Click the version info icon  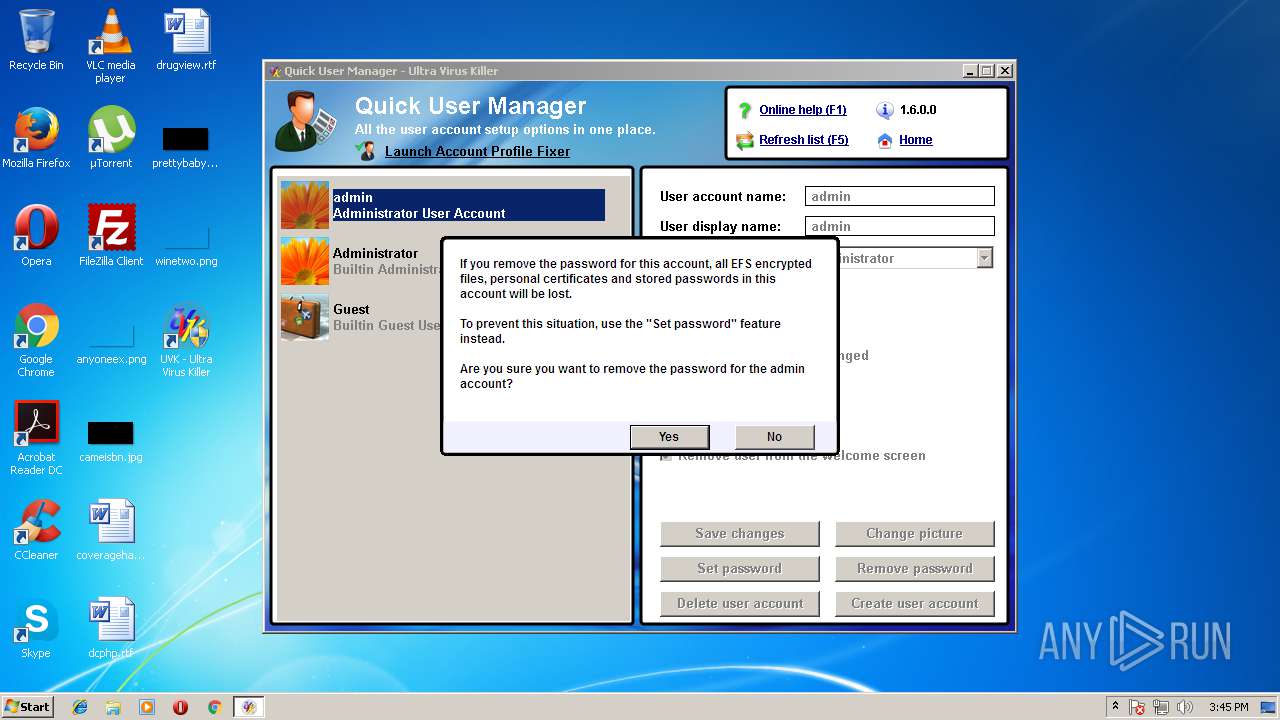point(884,110)
